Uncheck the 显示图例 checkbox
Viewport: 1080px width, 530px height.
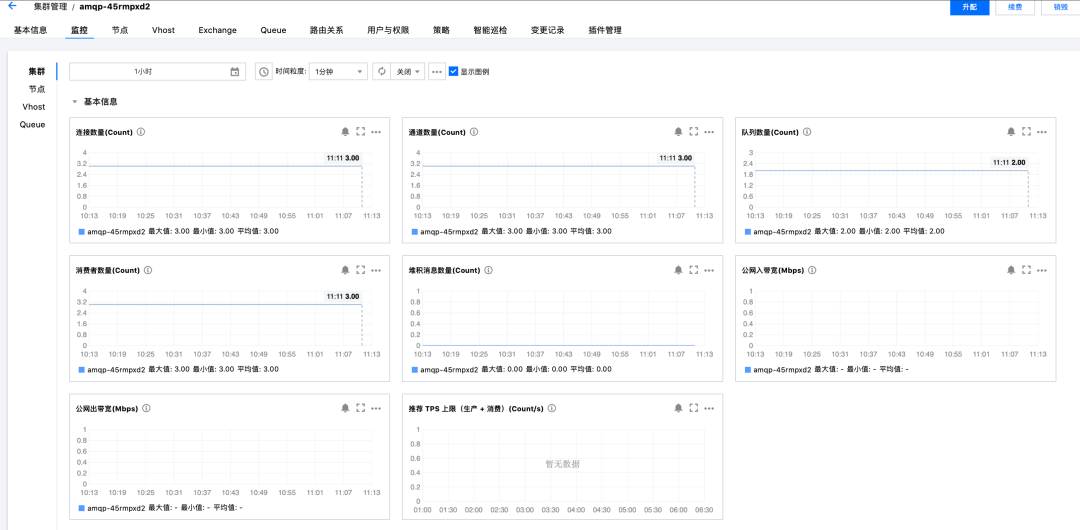[453, 71]
